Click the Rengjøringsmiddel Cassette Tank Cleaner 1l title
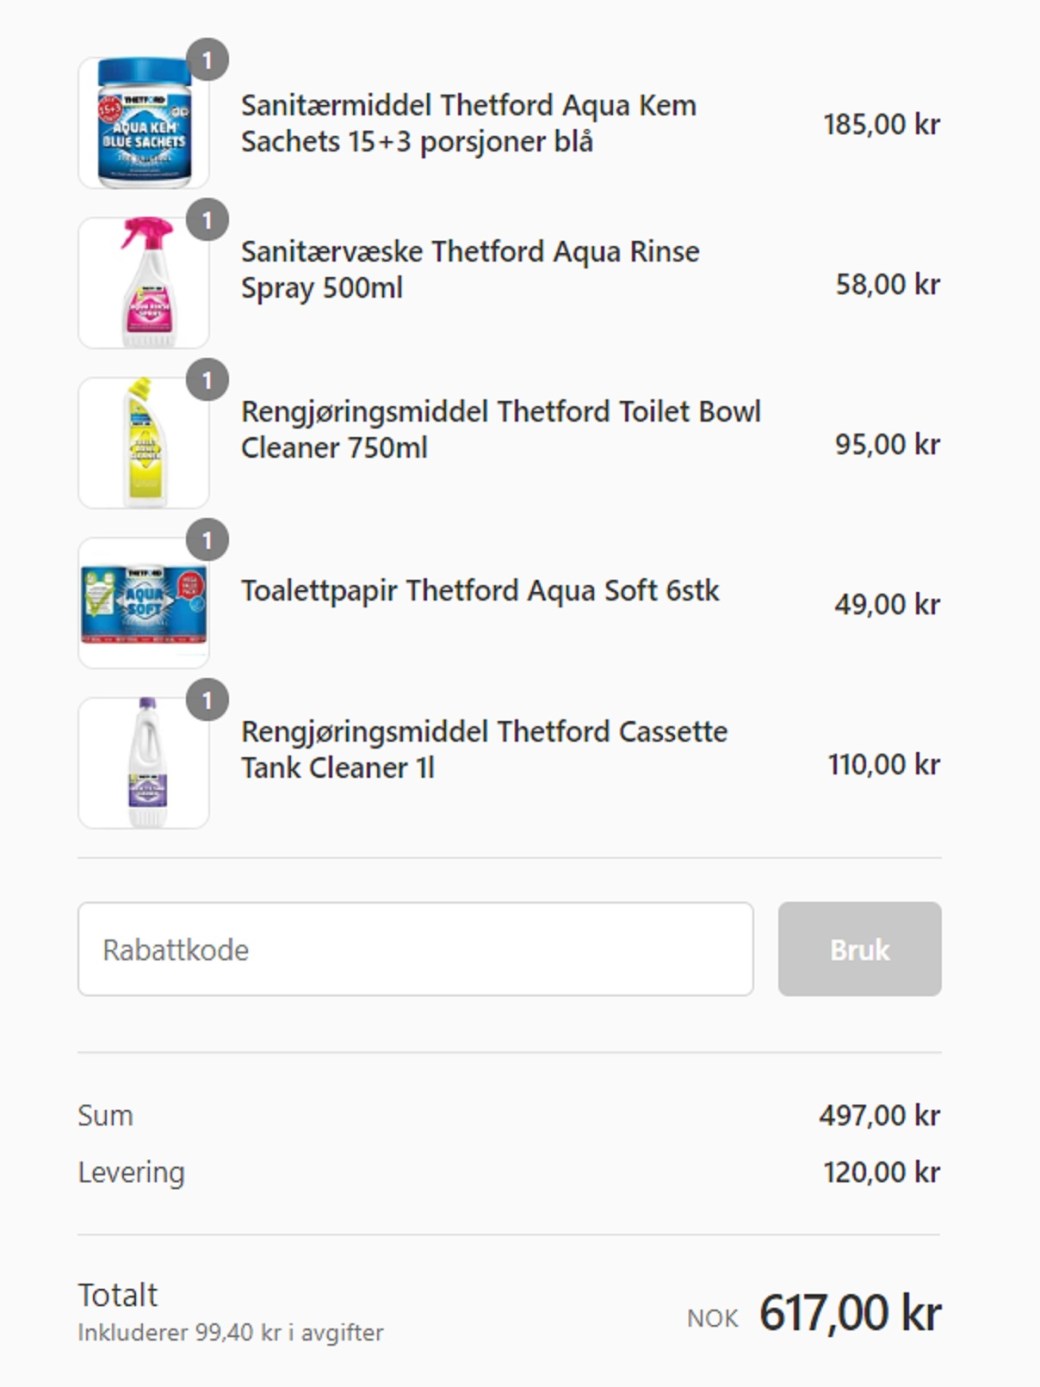The height and width of the screenshot is (1387, 1040). (x=484, y=749)
